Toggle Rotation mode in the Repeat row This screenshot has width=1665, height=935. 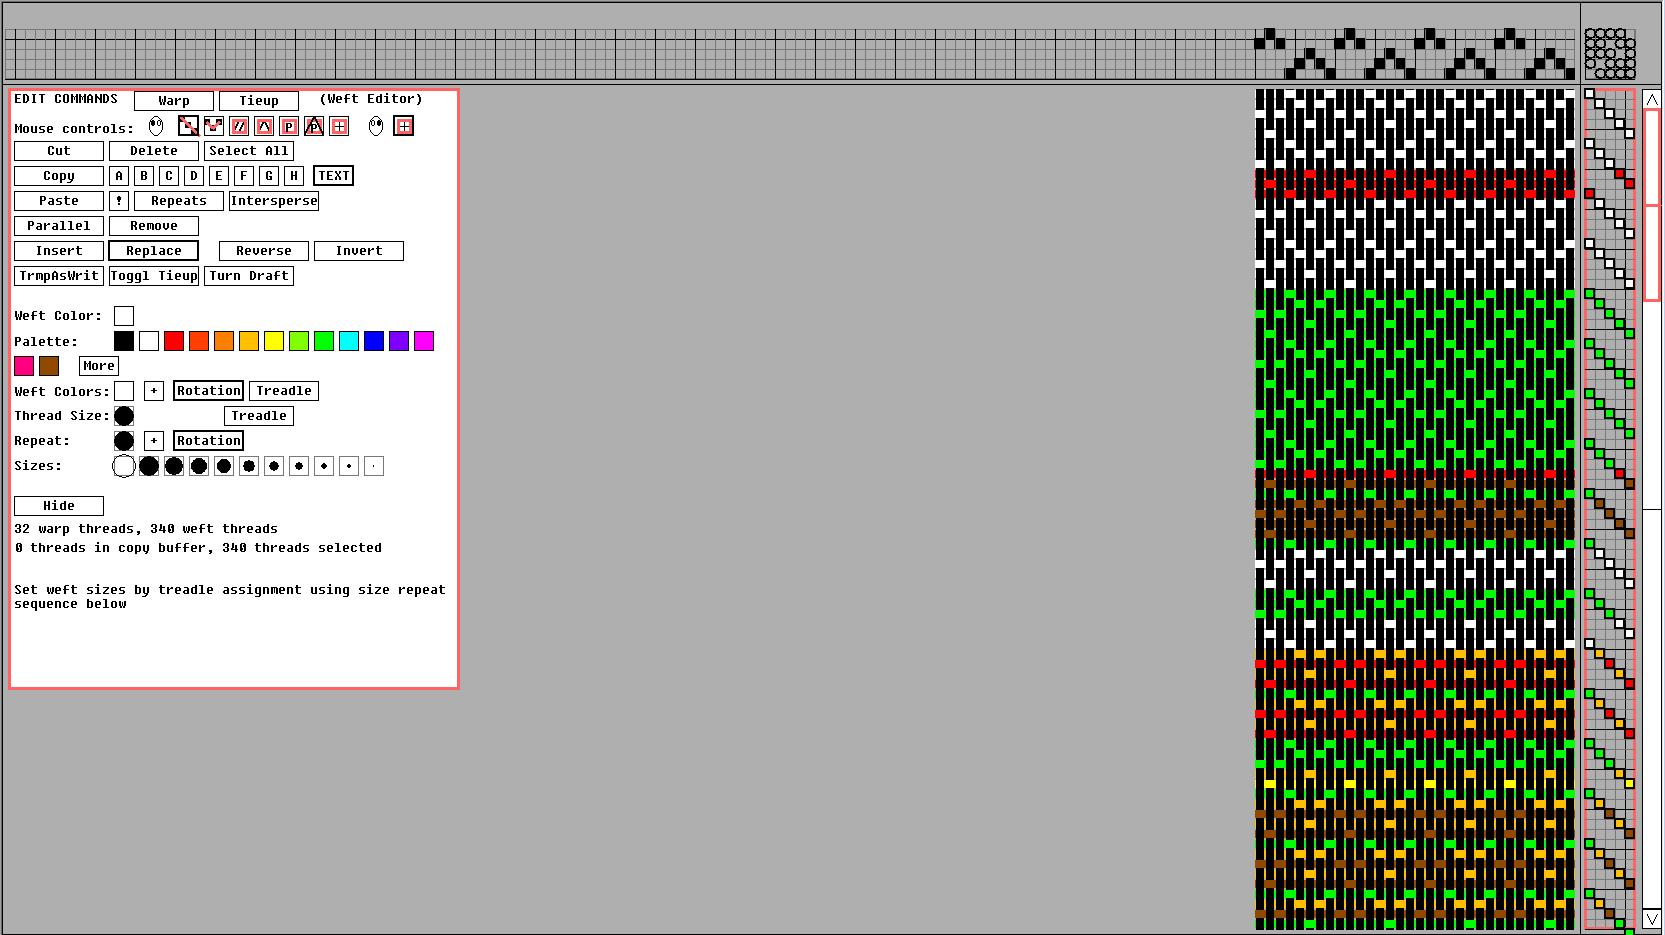(208, 441)
